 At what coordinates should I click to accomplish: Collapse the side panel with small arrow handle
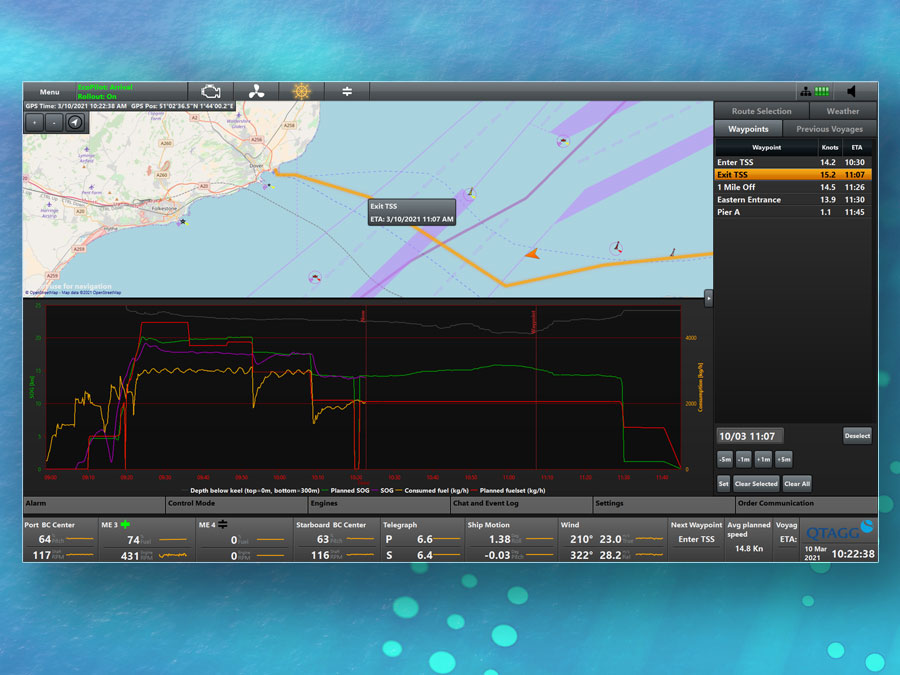tap(708, 297)
